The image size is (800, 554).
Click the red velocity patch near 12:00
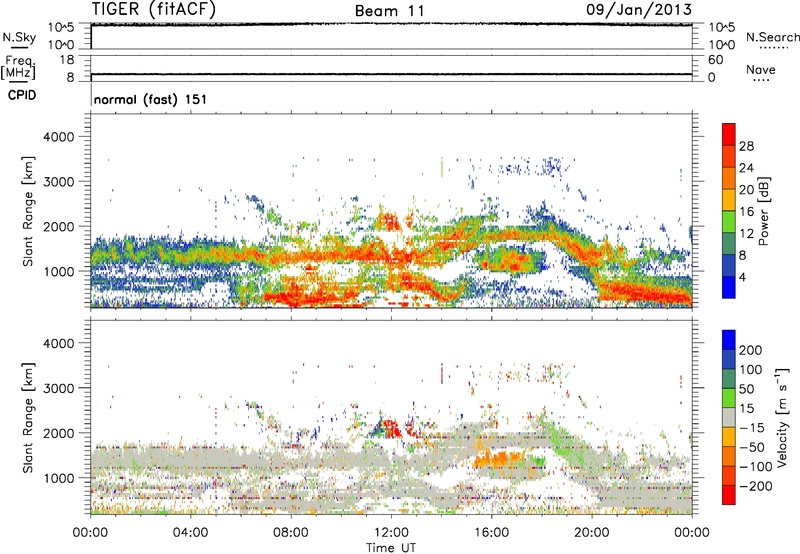(x=392, y=427)
